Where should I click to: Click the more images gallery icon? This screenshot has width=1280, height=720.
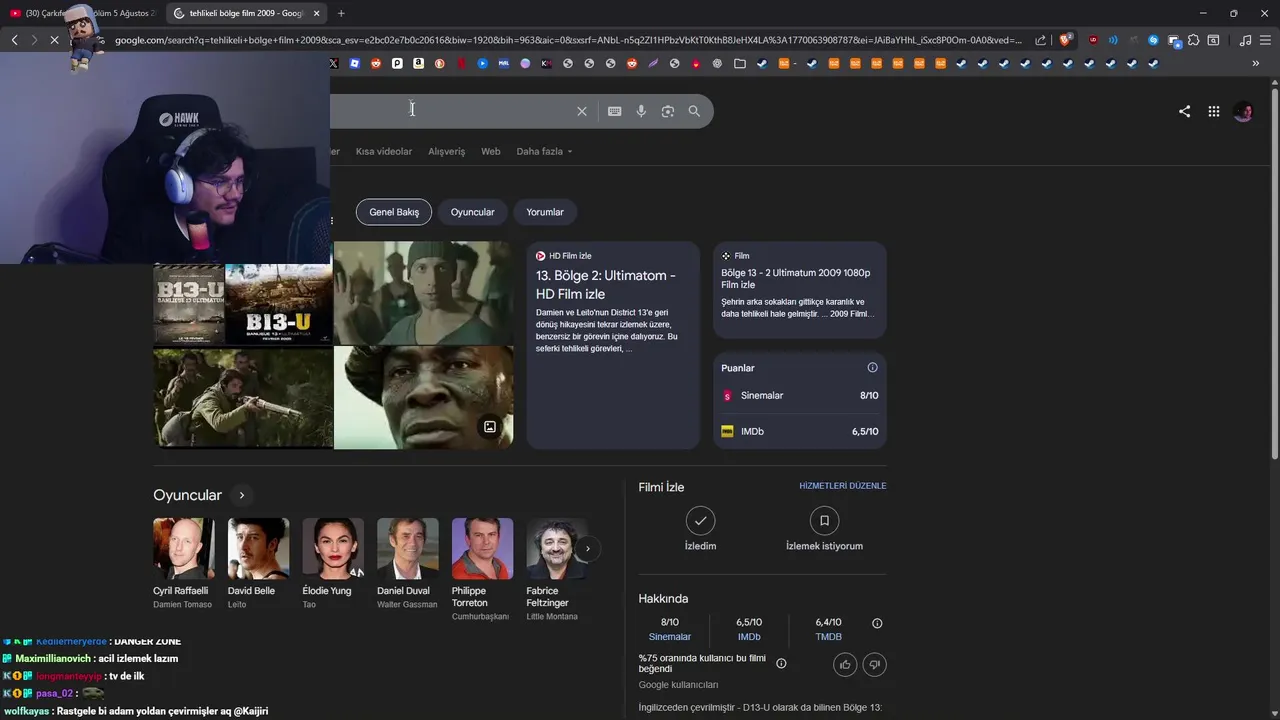[490, 427]
